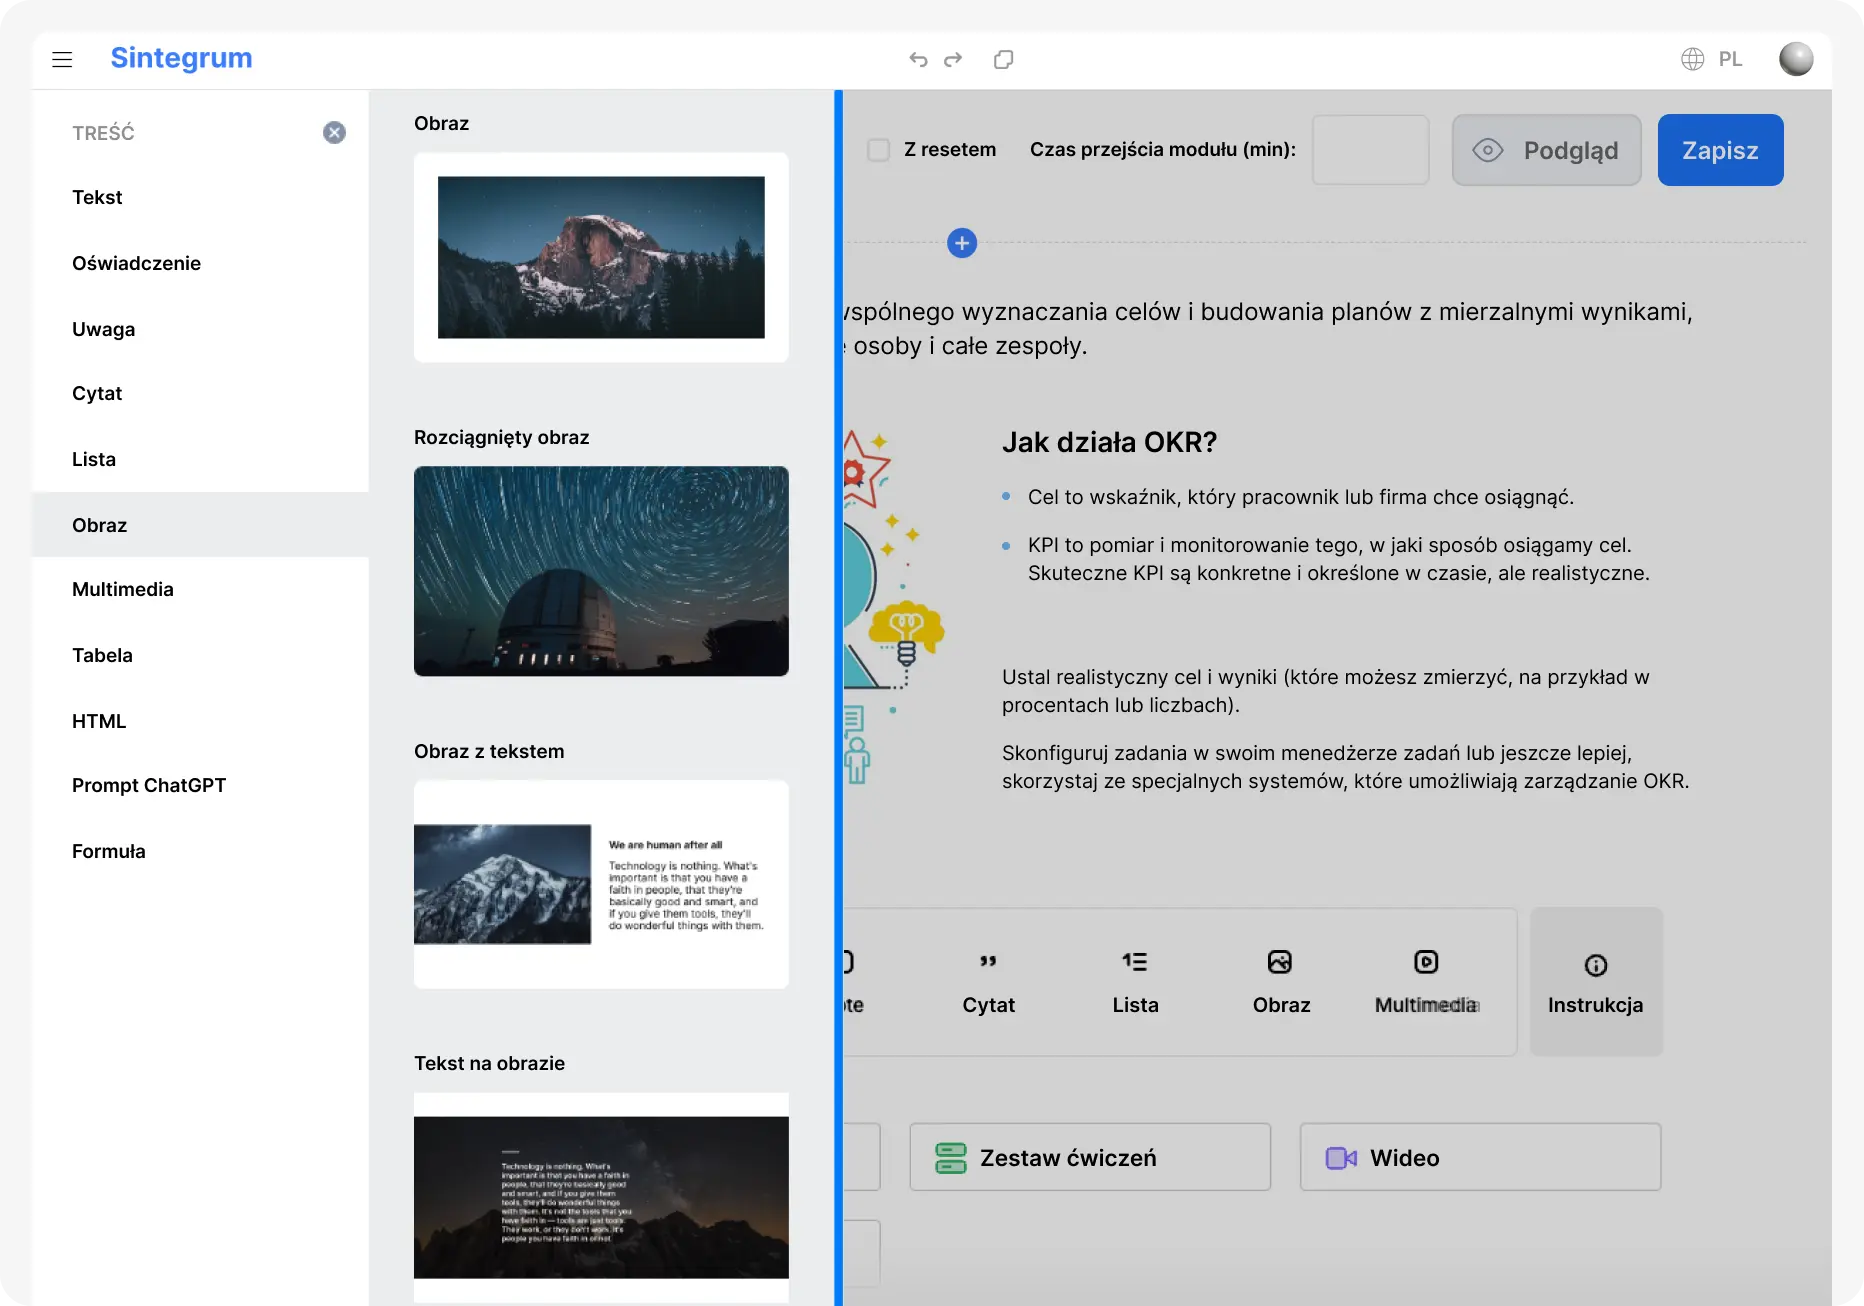Image resolution: width=1864 pixels, height=1306 pixels.
Task: Choose Prompt ChatGPT content type
Action: click(x=149, y=786)
